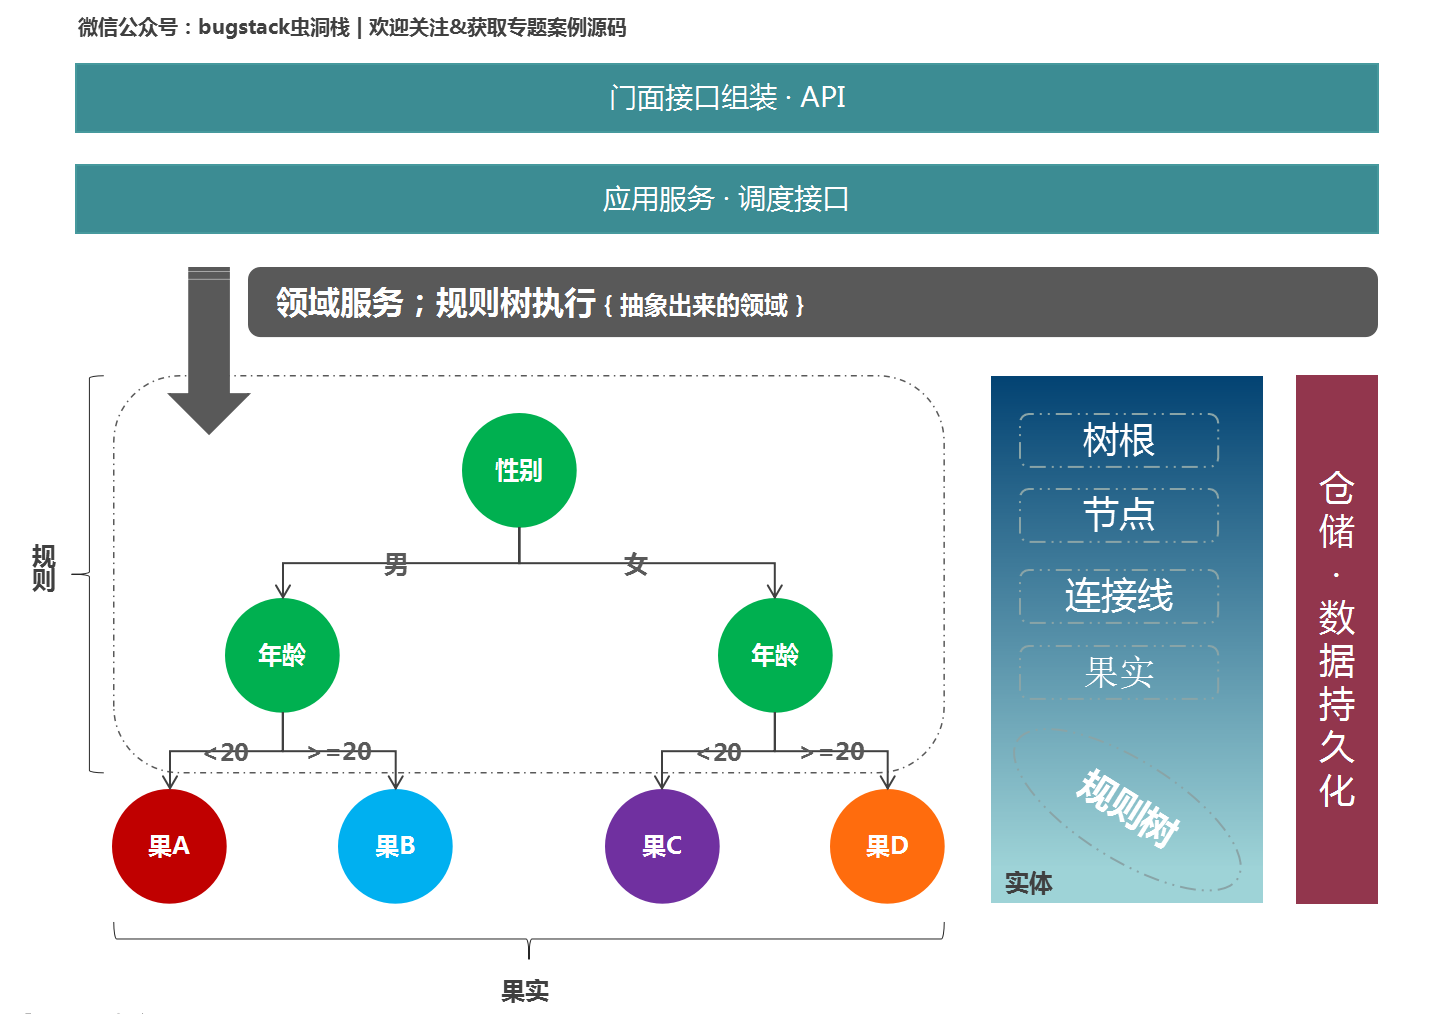The image size is (1433, 1014).
Task: Select the blue 果B fruit node
Action: (395, 845)
